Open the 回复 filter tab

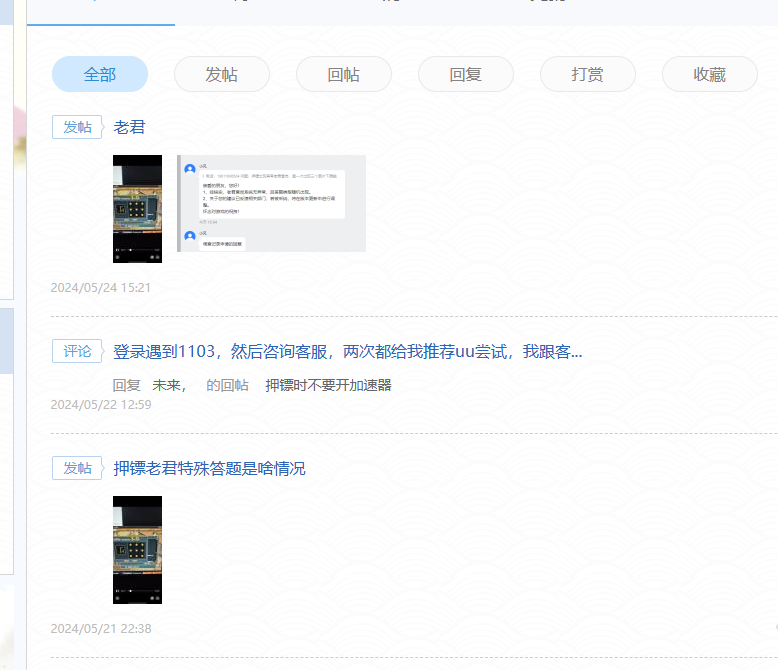pyautogui.click(x=465, y=74)
